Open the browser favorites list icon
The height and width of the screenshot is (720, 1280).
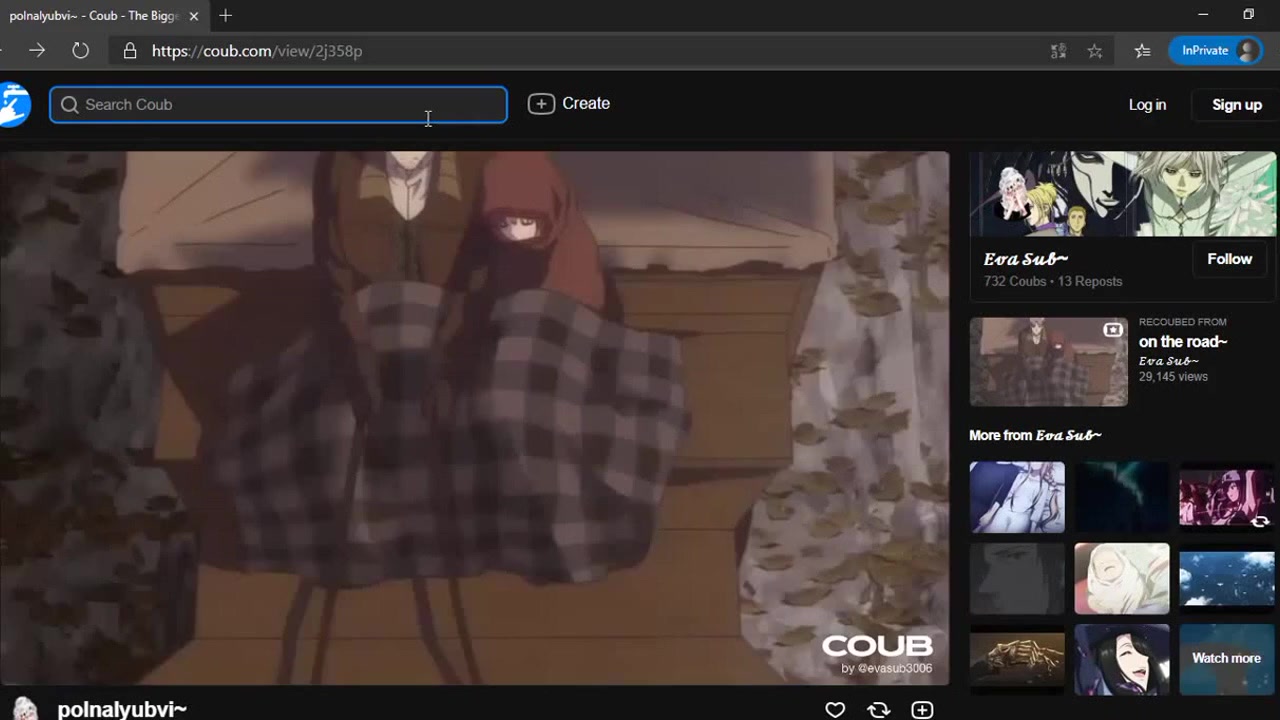click(x=1142, y=51)
